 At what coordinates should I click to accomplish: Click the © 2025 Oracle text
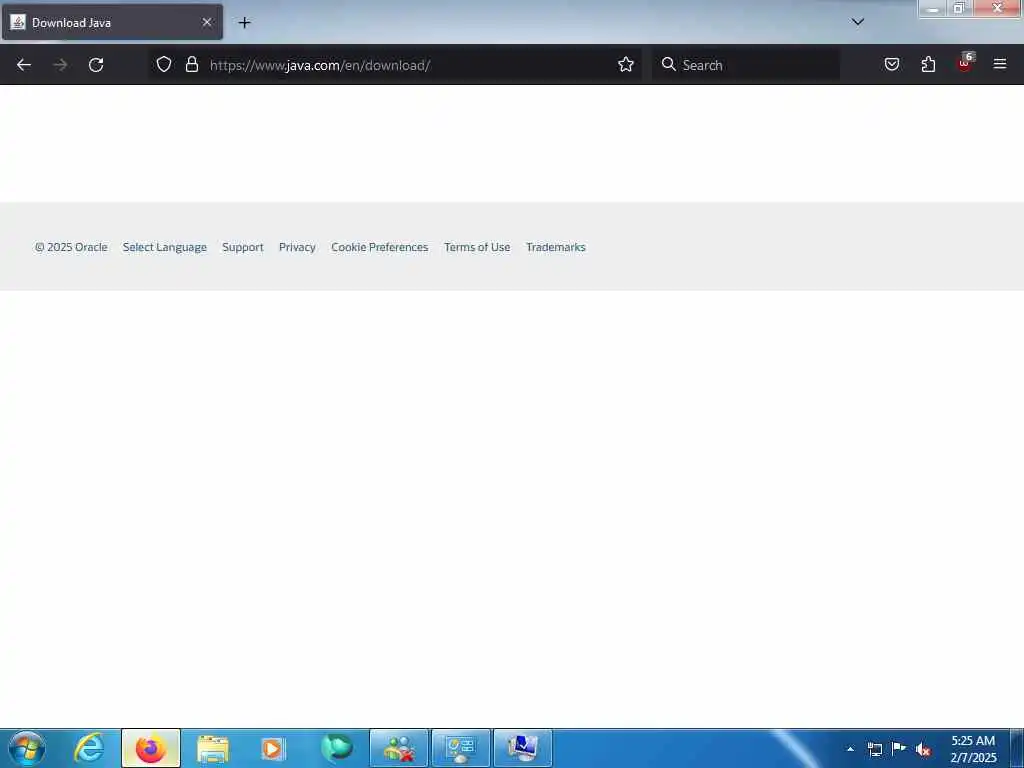(x=71, y=247)
